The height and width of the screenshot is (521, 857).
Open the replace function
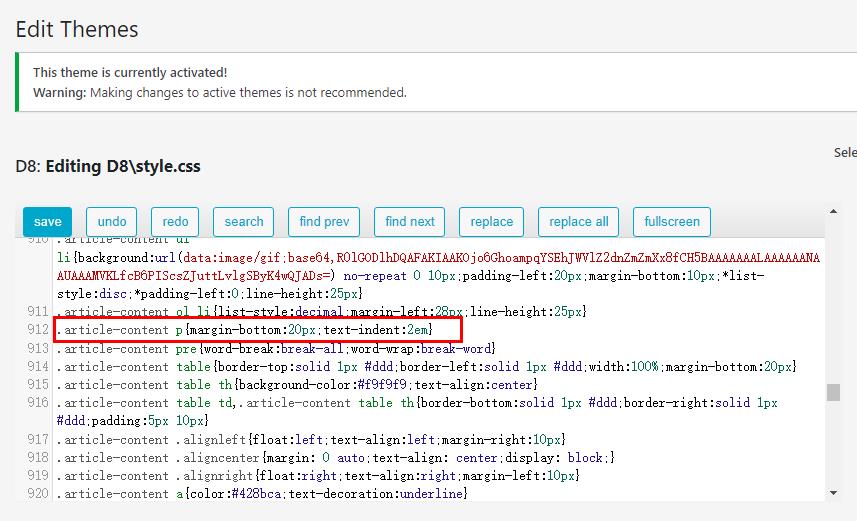coord(491,222)
